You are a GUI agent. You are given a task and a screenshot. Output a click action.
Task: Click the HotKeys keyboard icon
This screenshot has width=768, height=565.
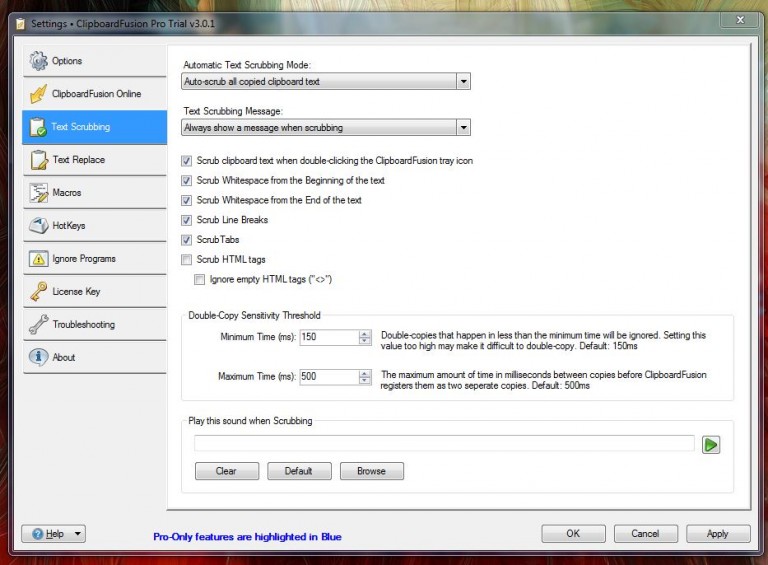point(38,225)
